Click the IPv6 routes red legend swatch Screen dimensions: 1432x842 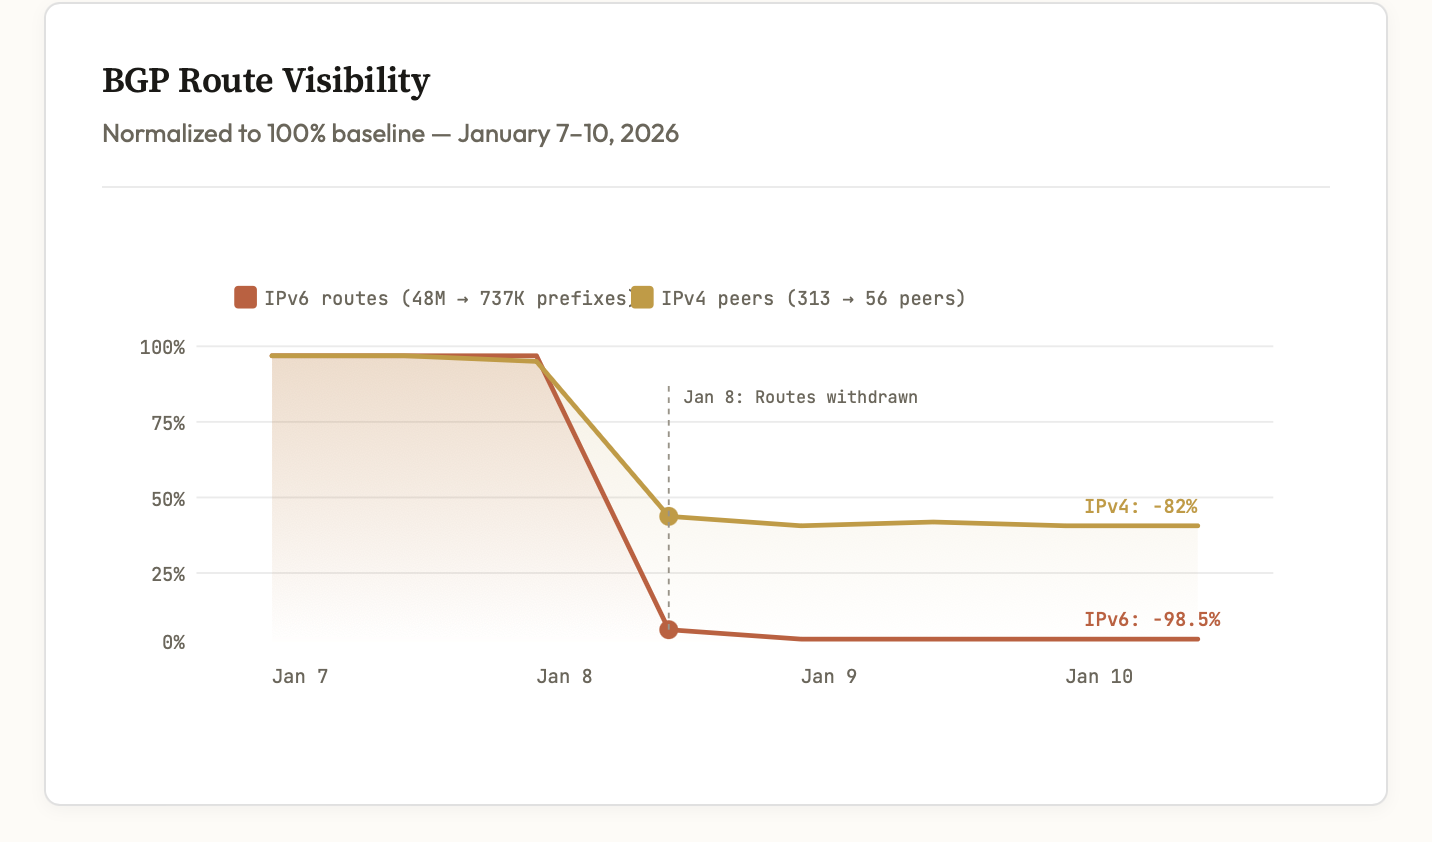click(x=245, y=297)
